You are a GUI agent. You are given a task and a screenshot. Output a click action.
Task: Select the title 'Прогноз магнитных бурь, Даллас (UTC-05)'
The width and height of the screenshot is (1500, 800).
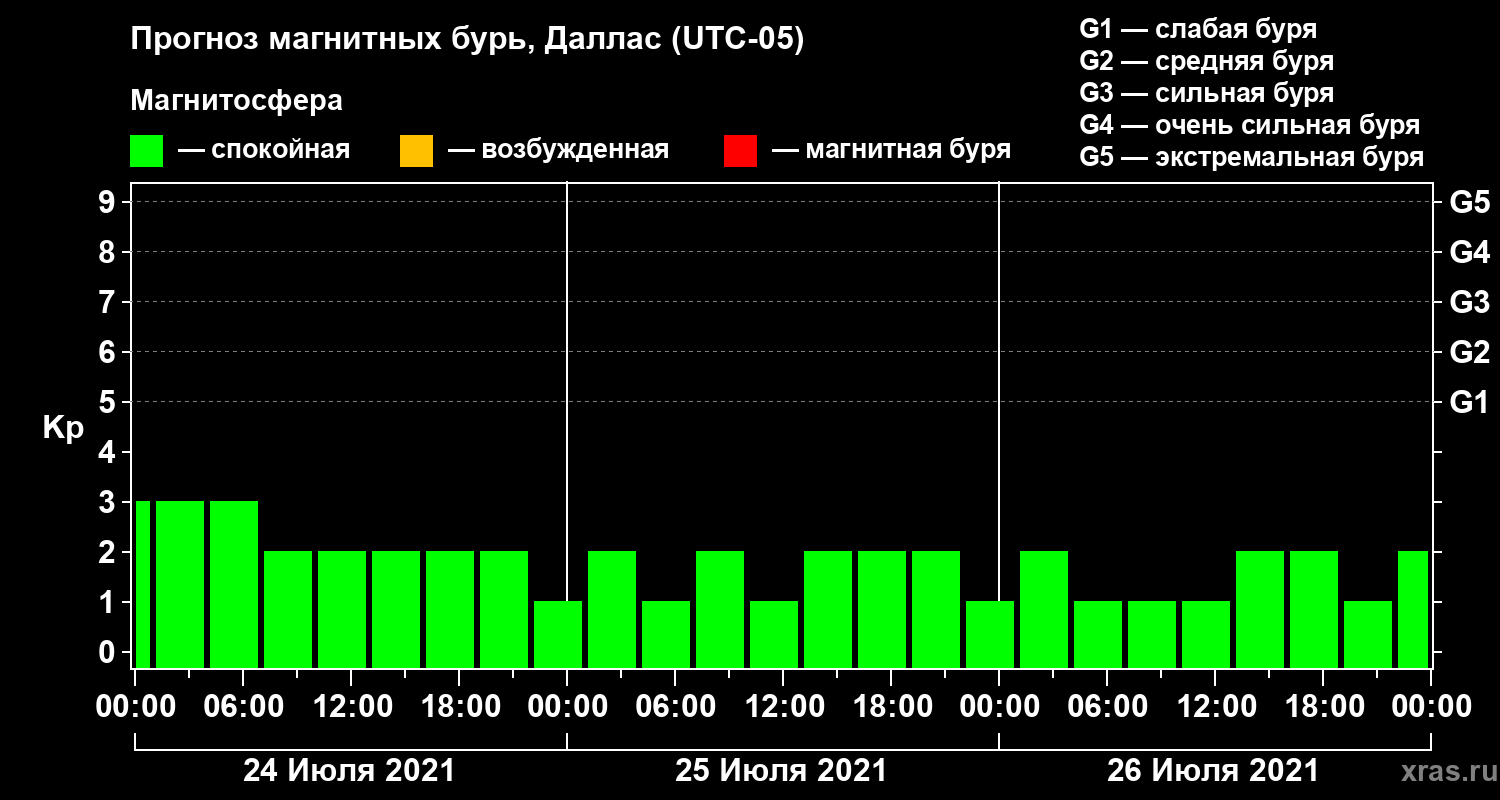pos(467,41)
